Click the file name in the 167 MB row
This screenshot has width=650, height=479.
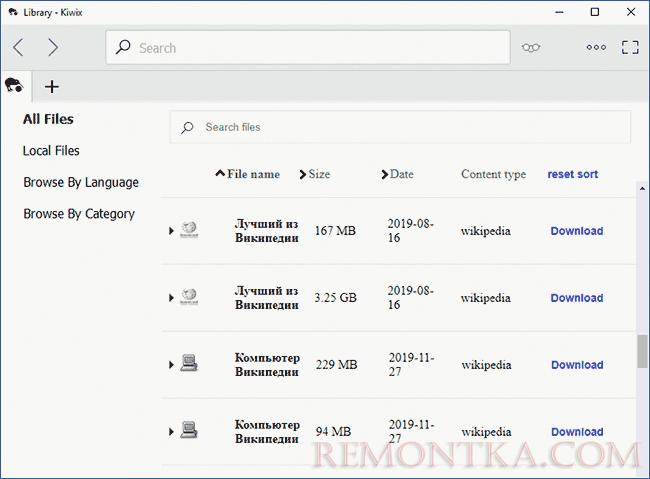tap(267, 231)
